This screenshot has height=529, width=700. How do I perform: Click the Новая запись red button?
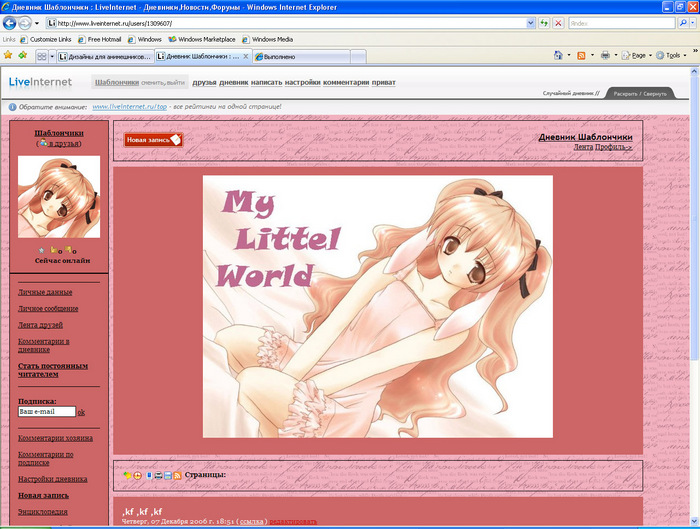pyautogui.click(x=153, y=140)
